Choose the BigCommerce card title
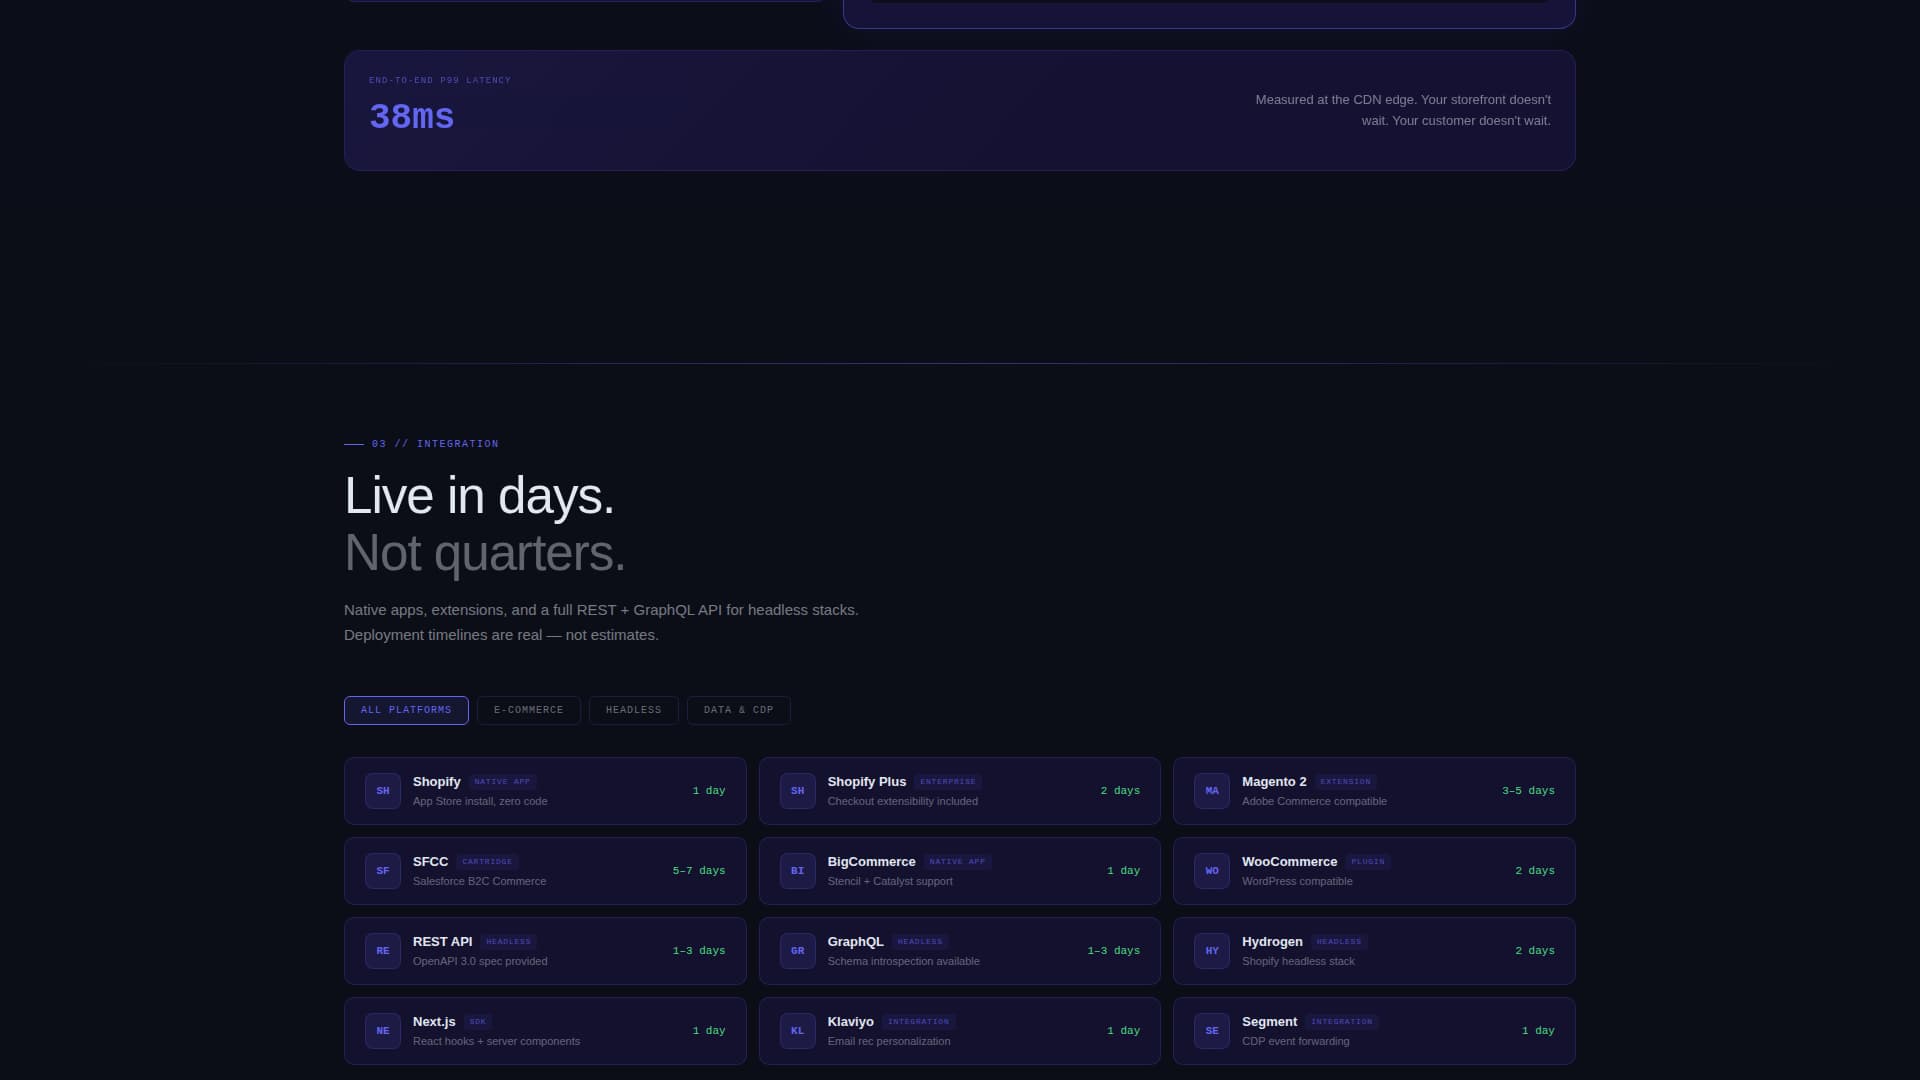This screenshot has height=1080, width=1920. tap(871, 862)
